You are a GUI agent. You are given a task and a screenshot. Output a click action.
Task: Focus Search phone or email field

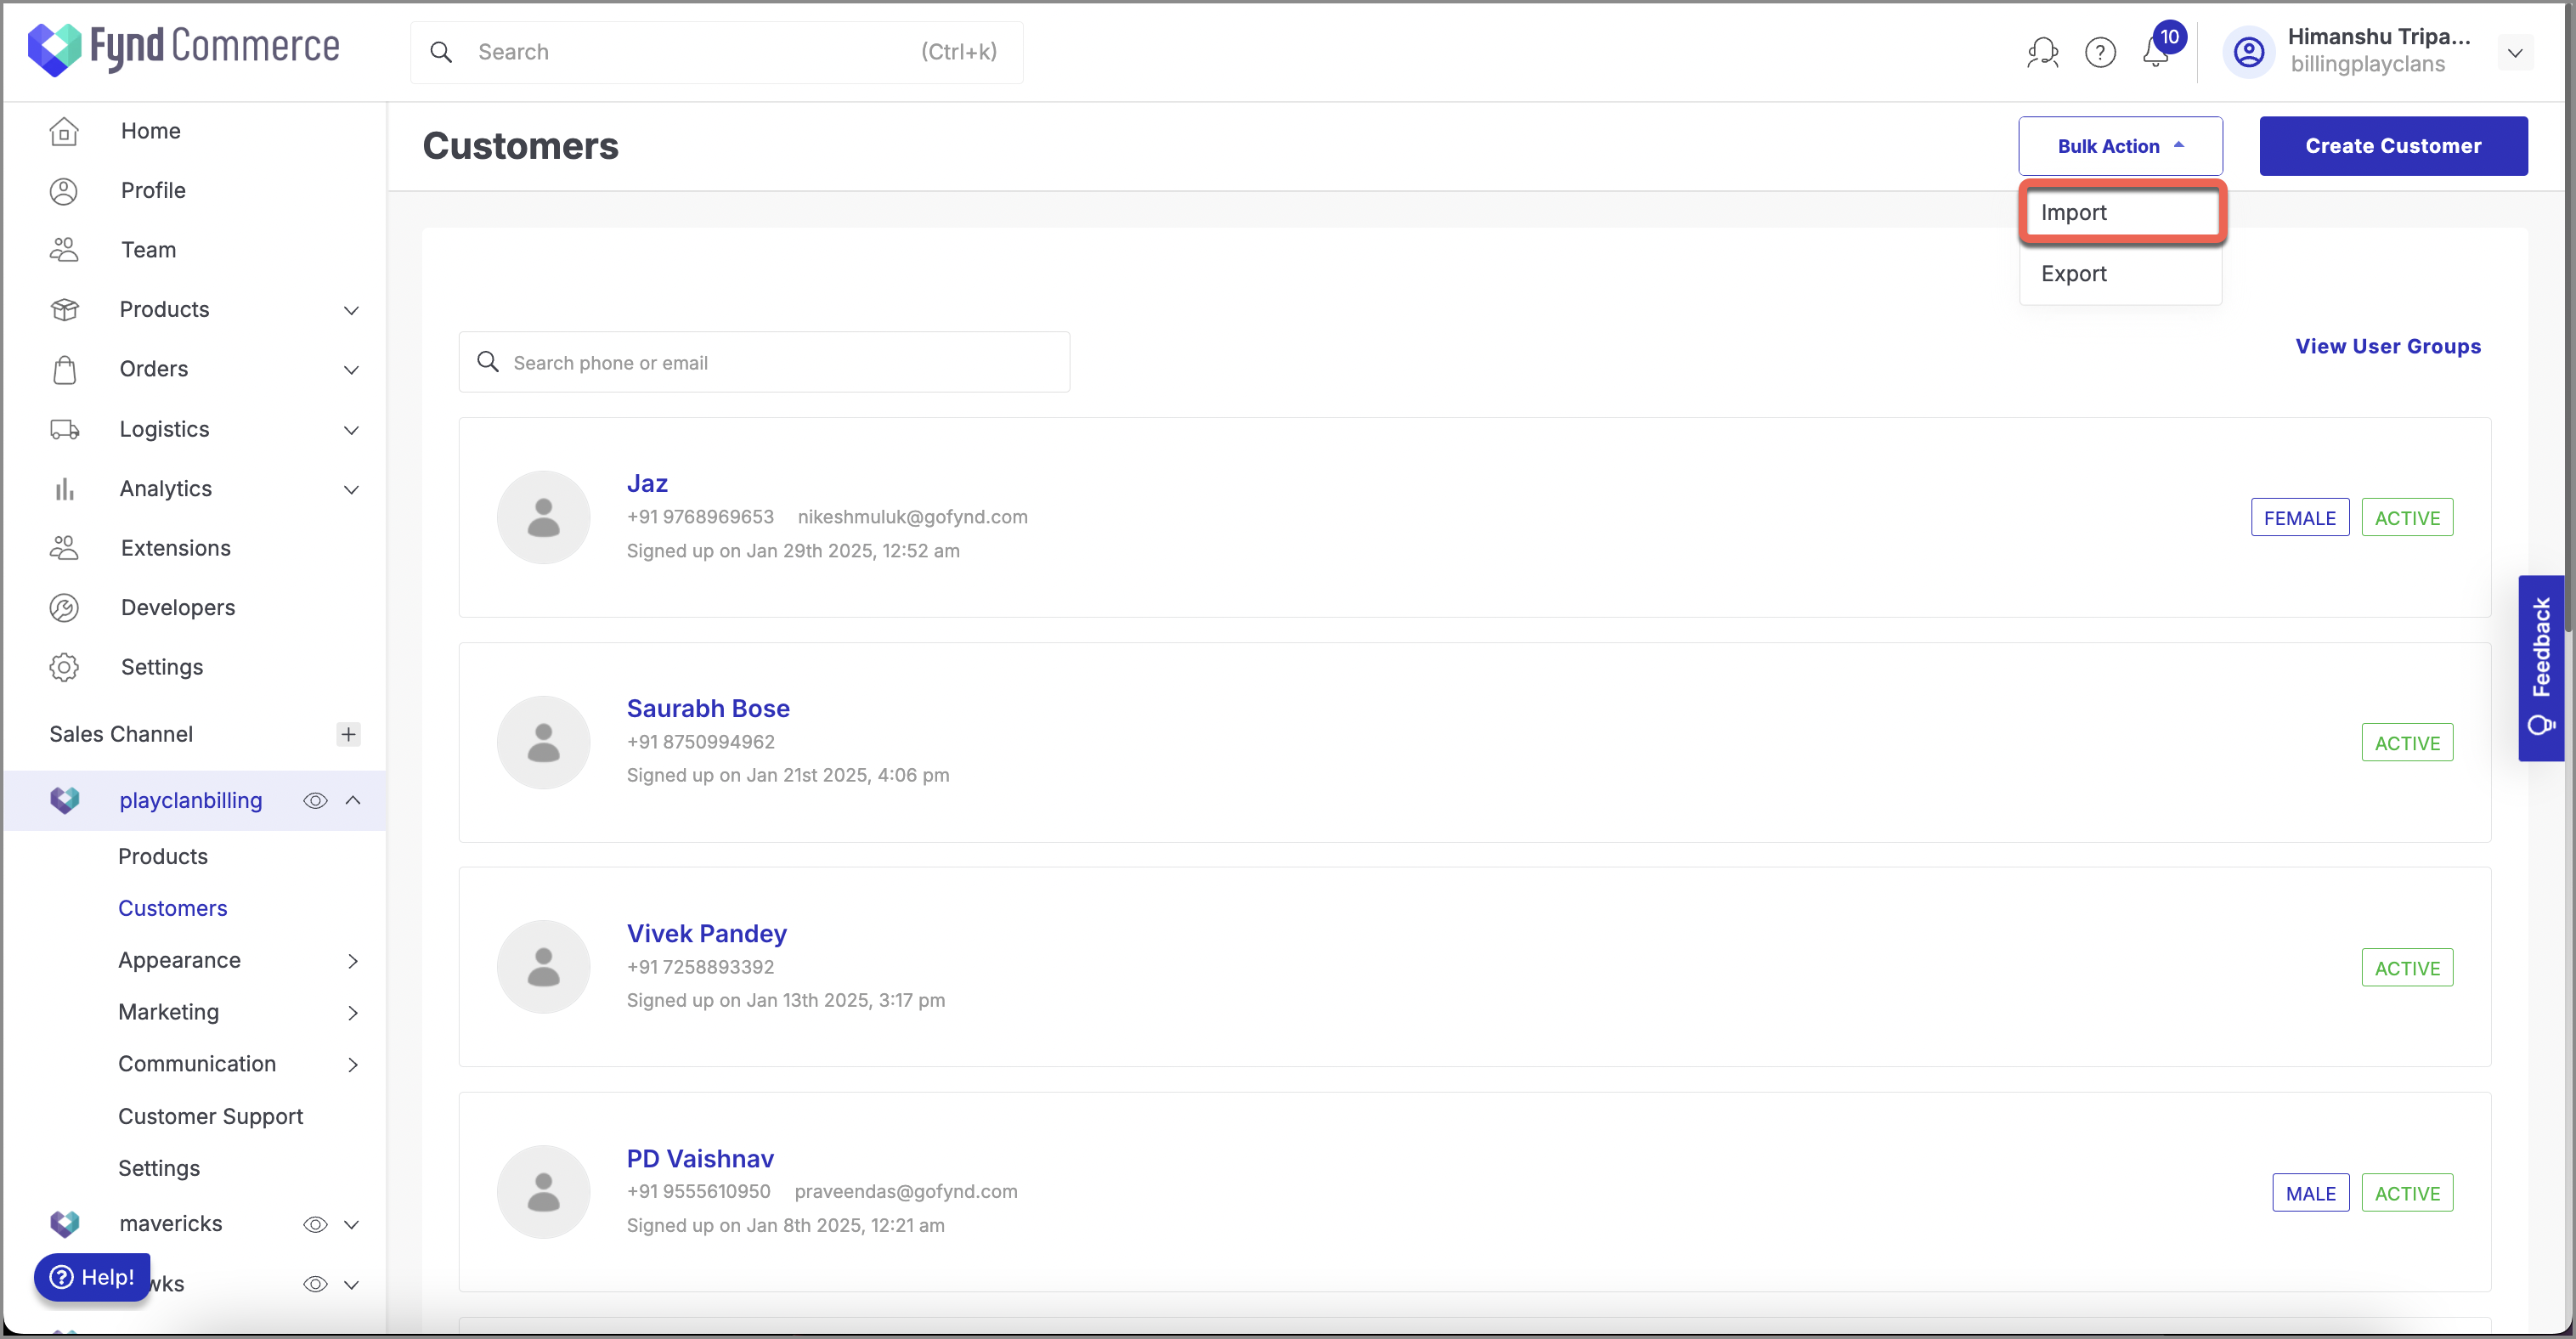[763, 362]
